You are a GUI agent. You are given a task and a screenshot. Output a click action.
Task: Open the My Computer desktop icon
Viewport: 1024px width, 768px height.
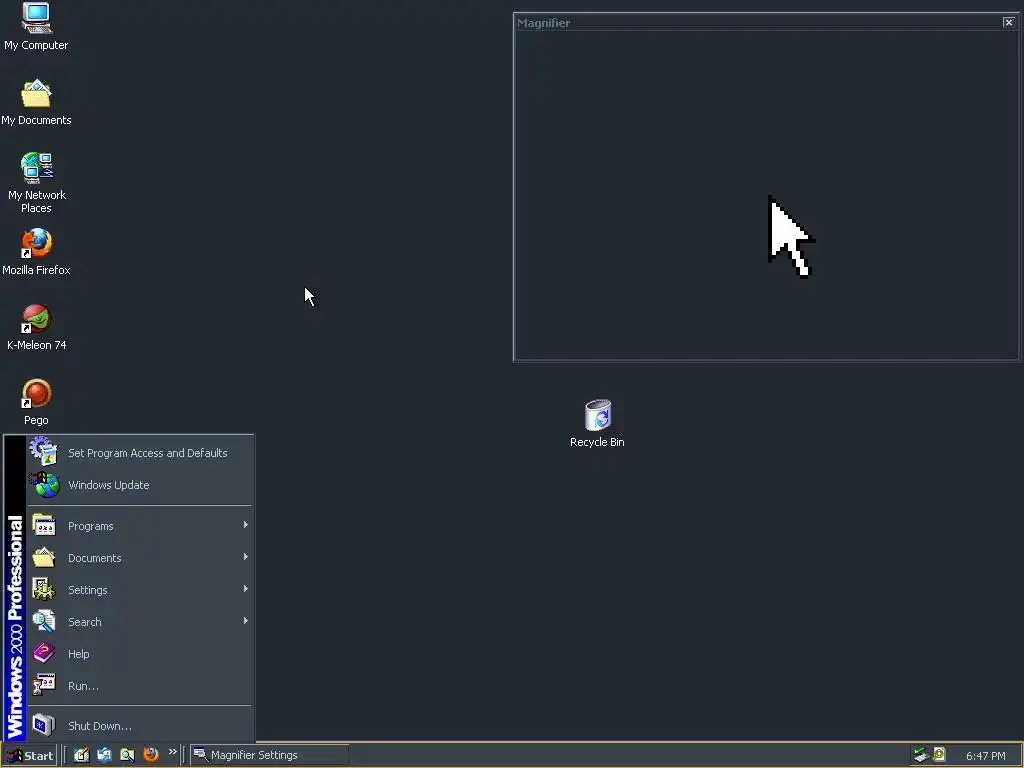click(x=36, y=27)
